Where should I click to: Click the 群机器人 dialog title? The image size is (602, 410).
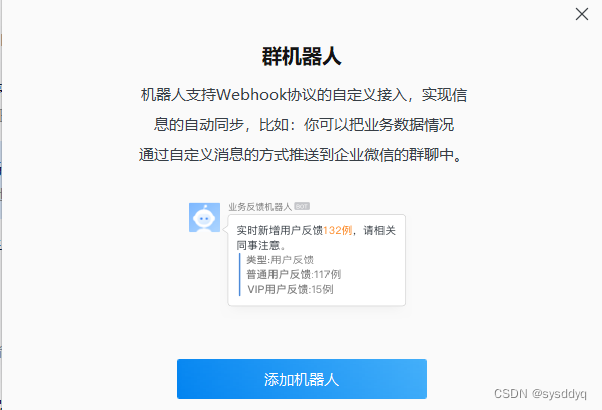(x=301, y=56)
